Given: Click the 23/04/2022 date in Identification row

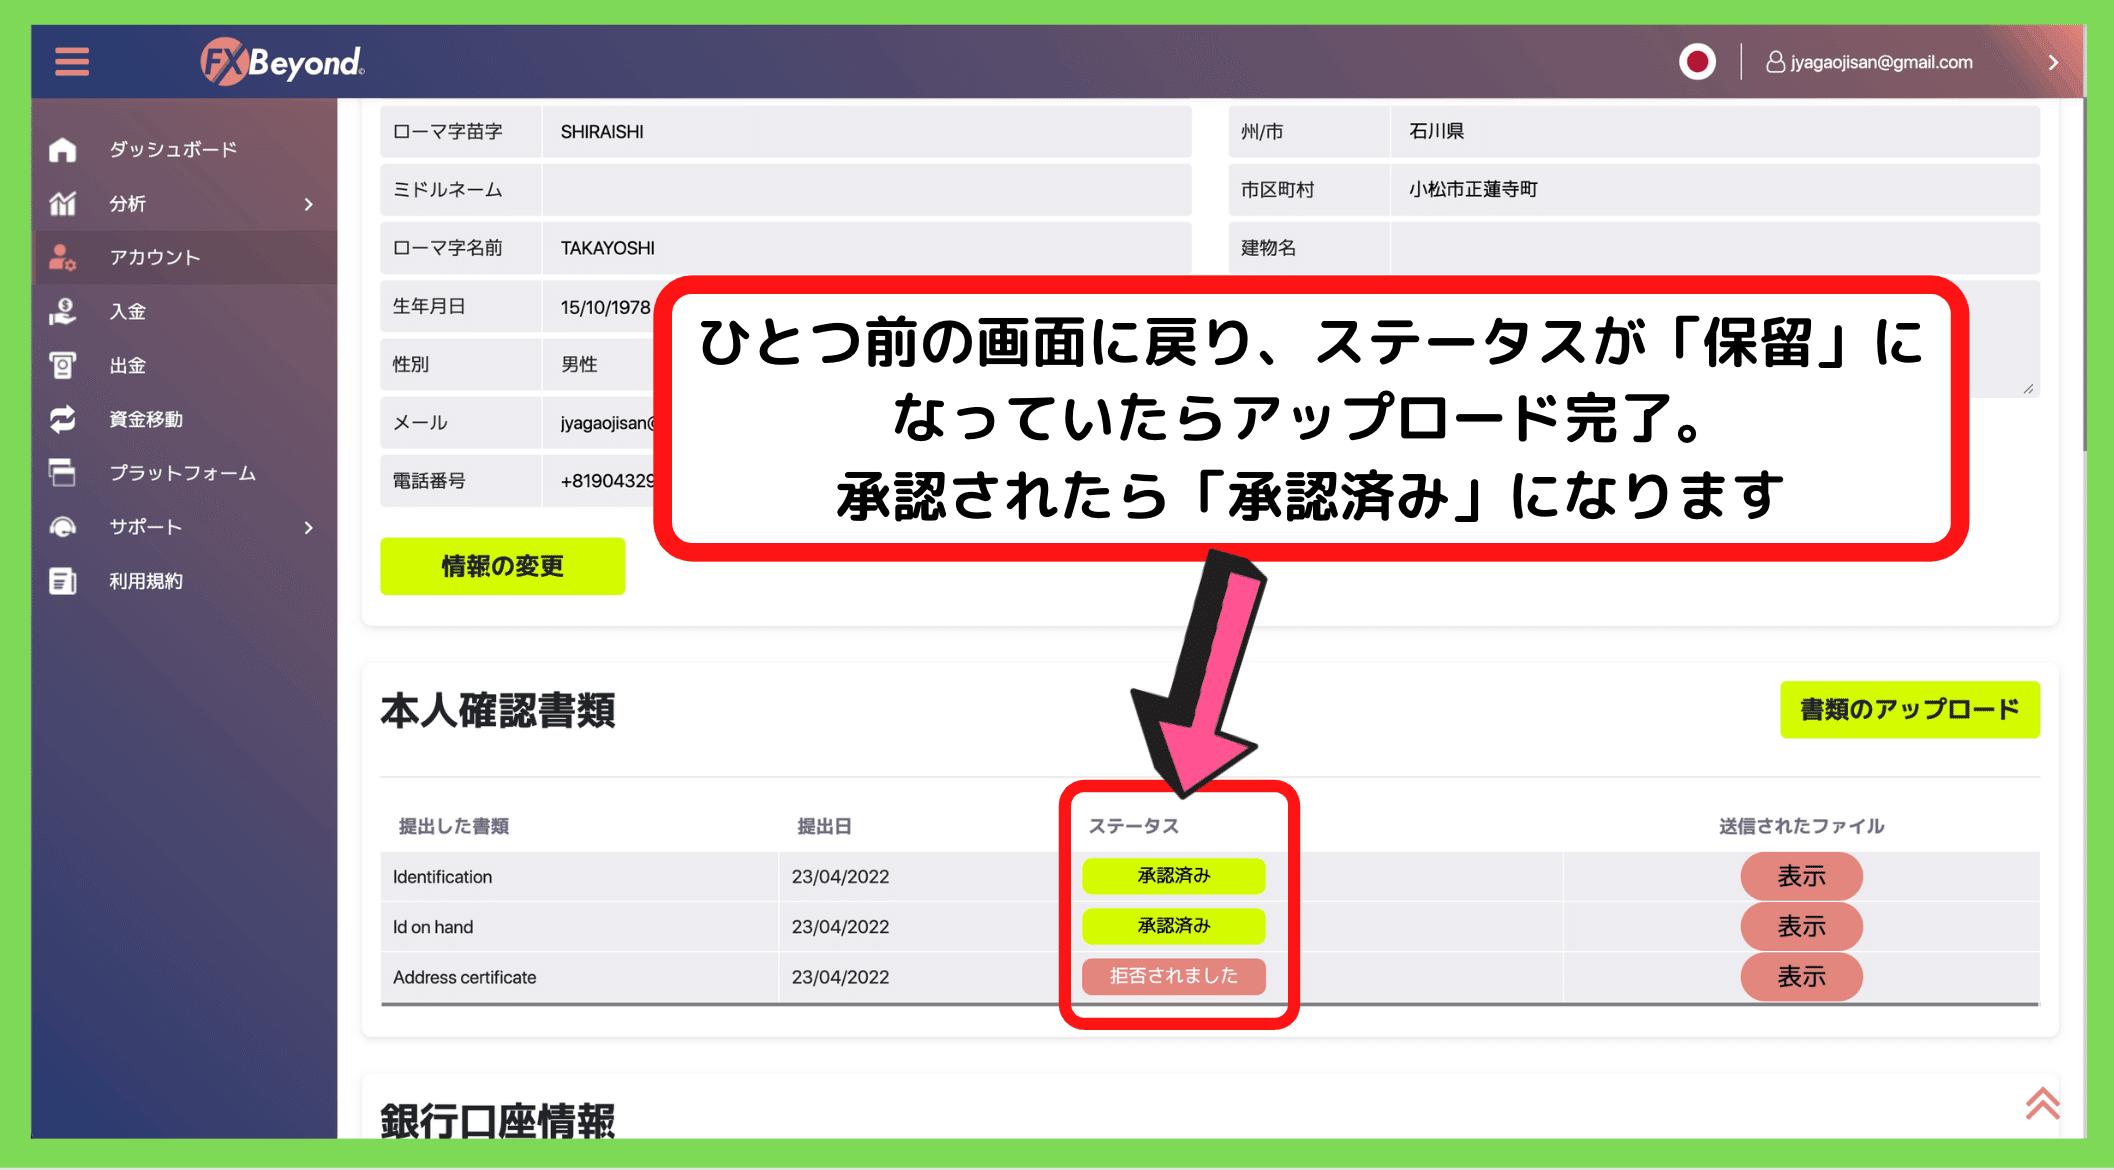Looking at the screenshot, I should tap(840, 877).
